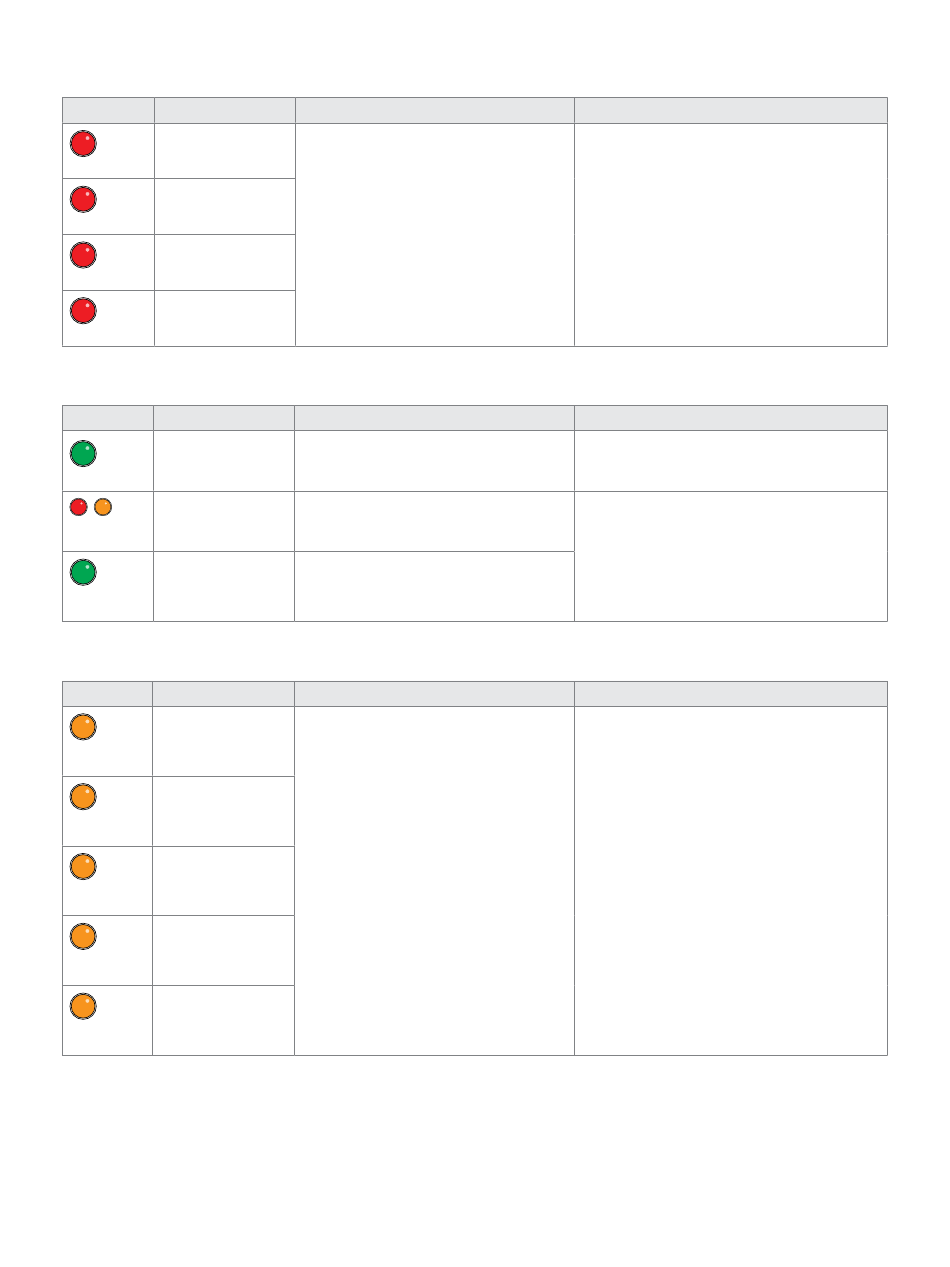Click the gray header row of the top table
This screenshot has height=1267, width=950.
coord(475,110)
